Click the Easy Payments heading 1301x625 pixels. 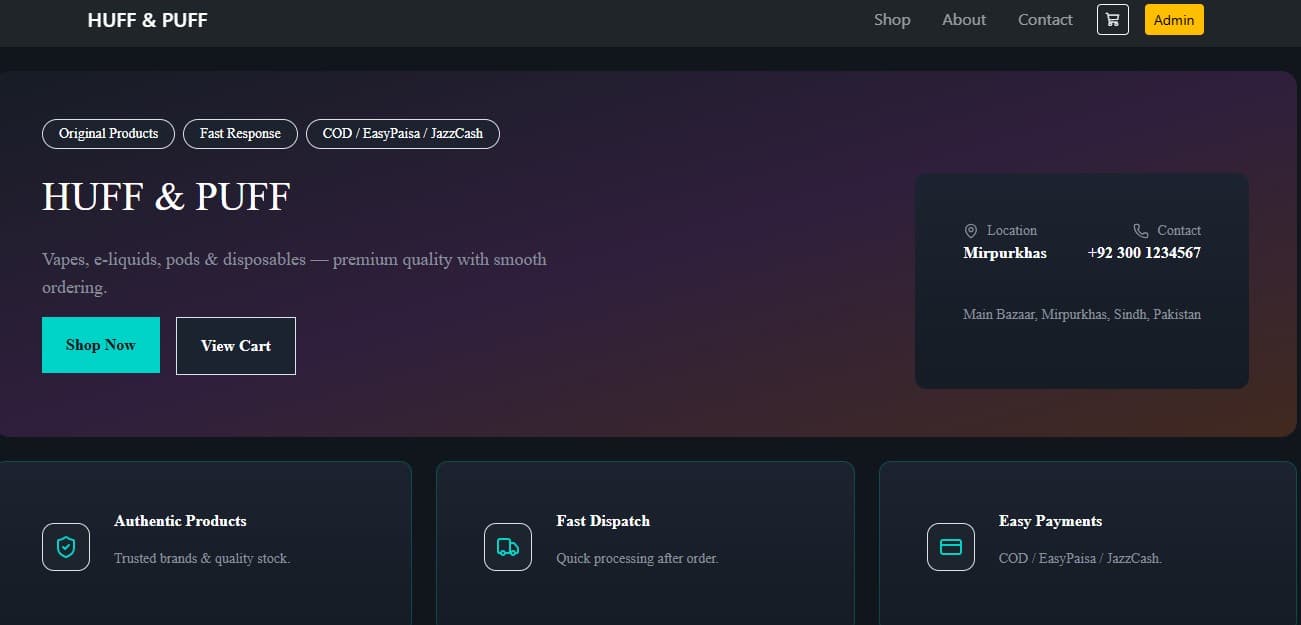pyautogui.click(x=1050, y=521)
